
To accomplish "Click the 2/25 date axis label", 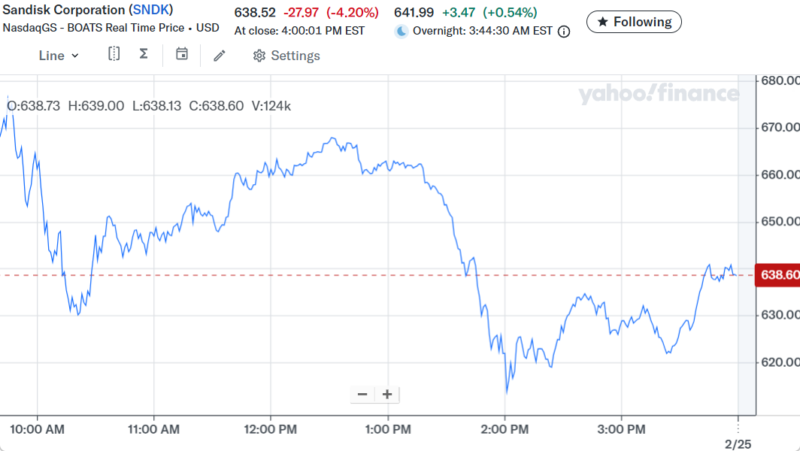I will (x=737, y=441).
